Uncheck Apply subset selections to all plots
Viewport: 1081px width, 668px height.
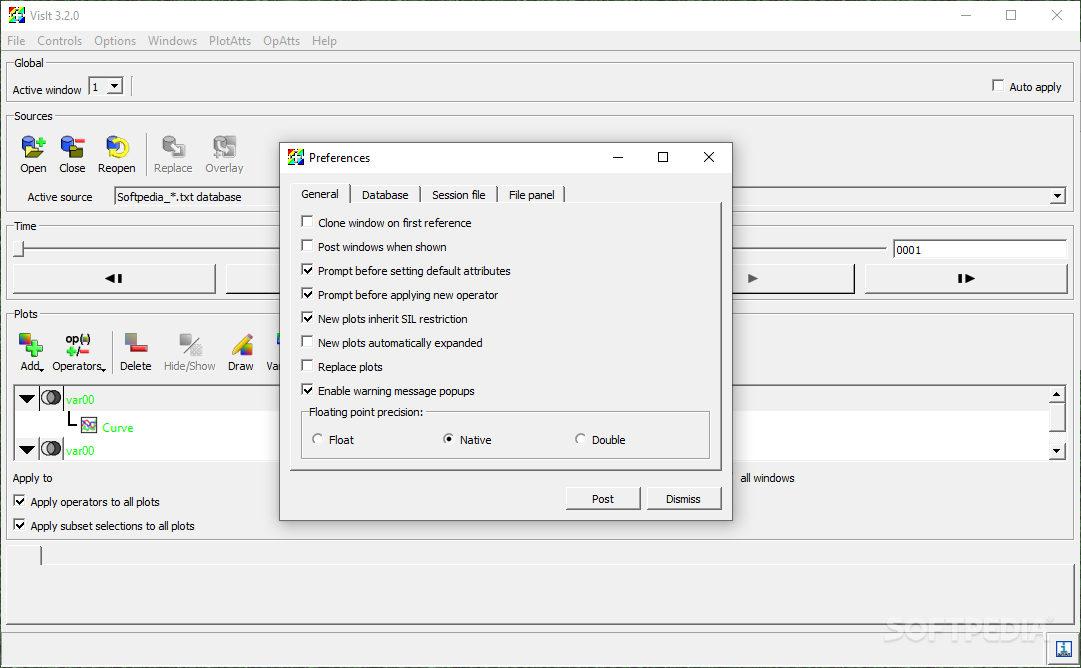(x=19, y=525)
